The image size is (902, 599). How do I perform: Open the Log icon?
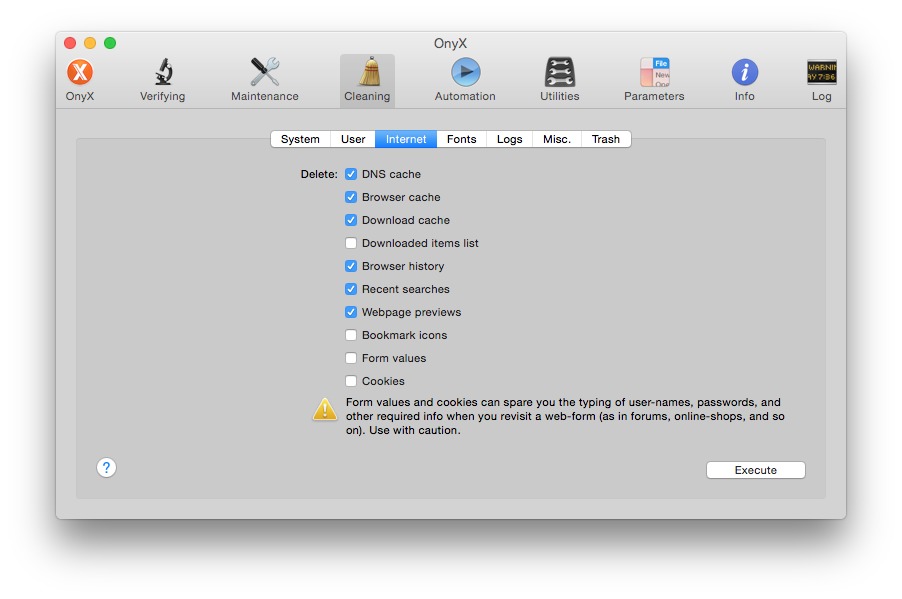coord(821,73)
